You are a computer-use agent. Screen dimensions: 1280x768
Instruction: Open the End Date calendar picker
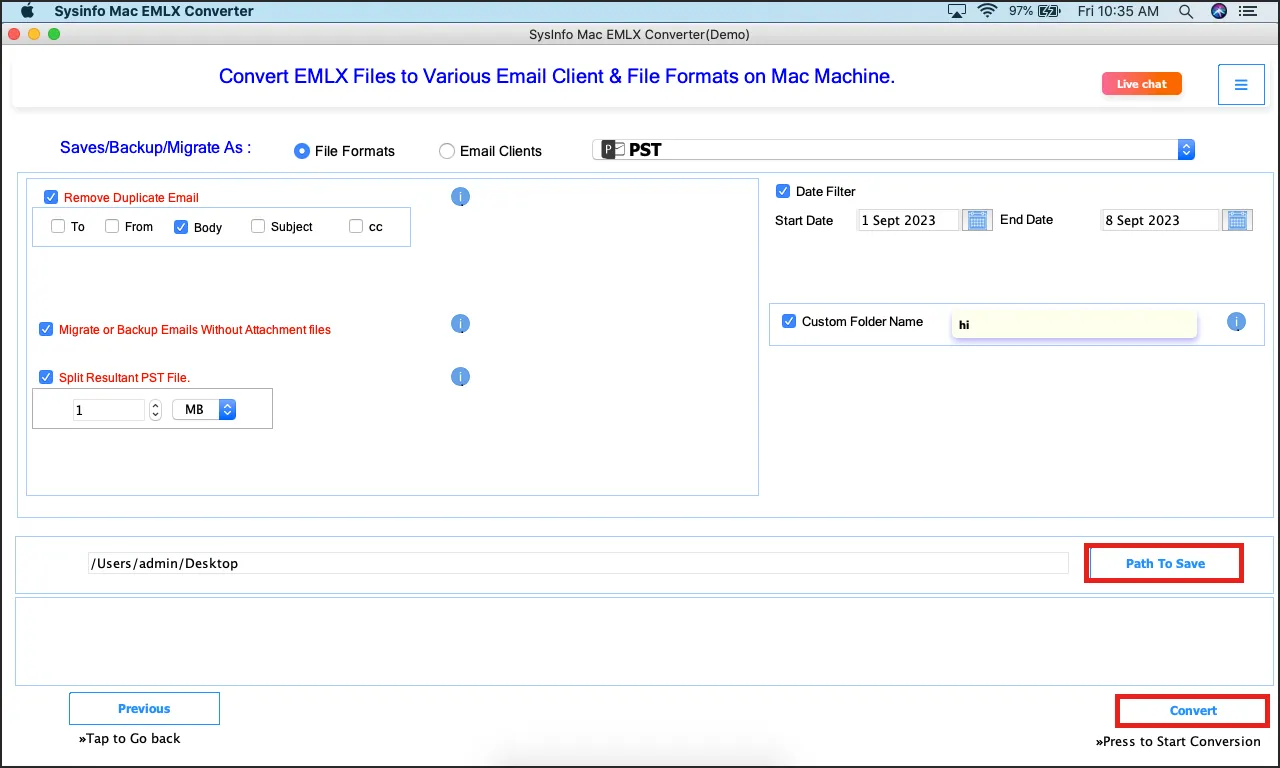coord(1239,220)
